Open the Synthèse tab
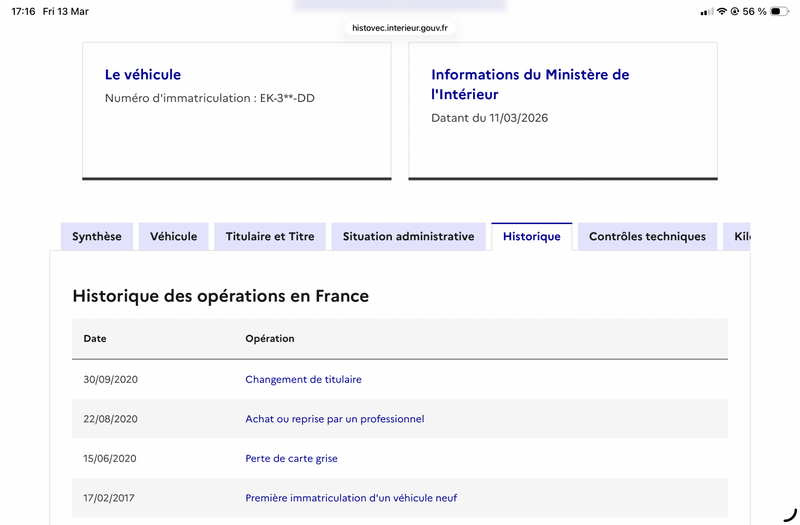Screen dimensions: 800x525 (x=97, y=237)
